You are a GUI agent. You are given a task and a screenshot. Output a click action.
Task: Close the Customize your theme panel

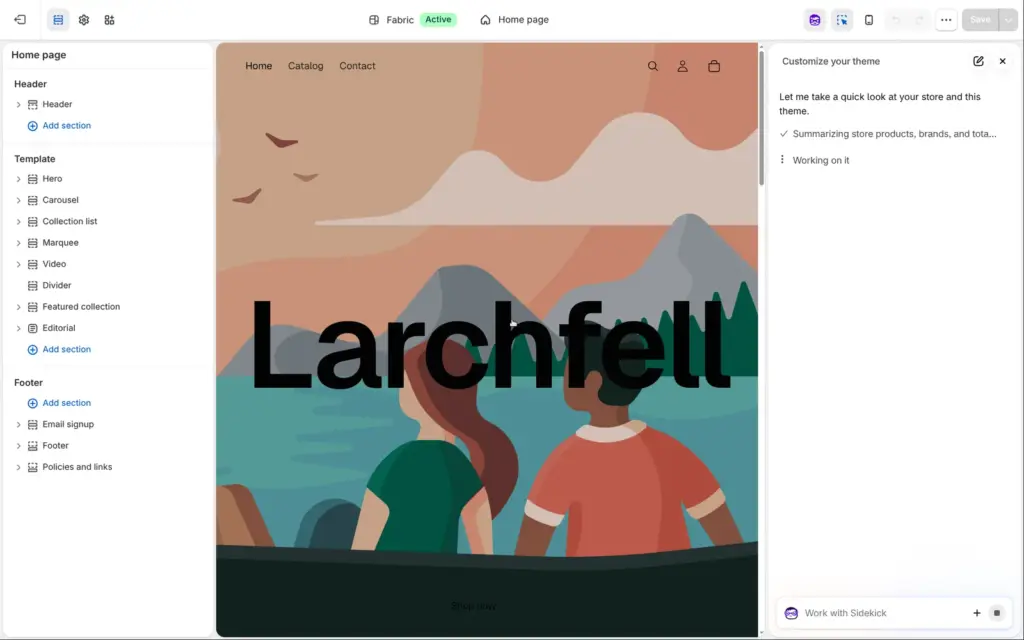(x=1002, y=61)
